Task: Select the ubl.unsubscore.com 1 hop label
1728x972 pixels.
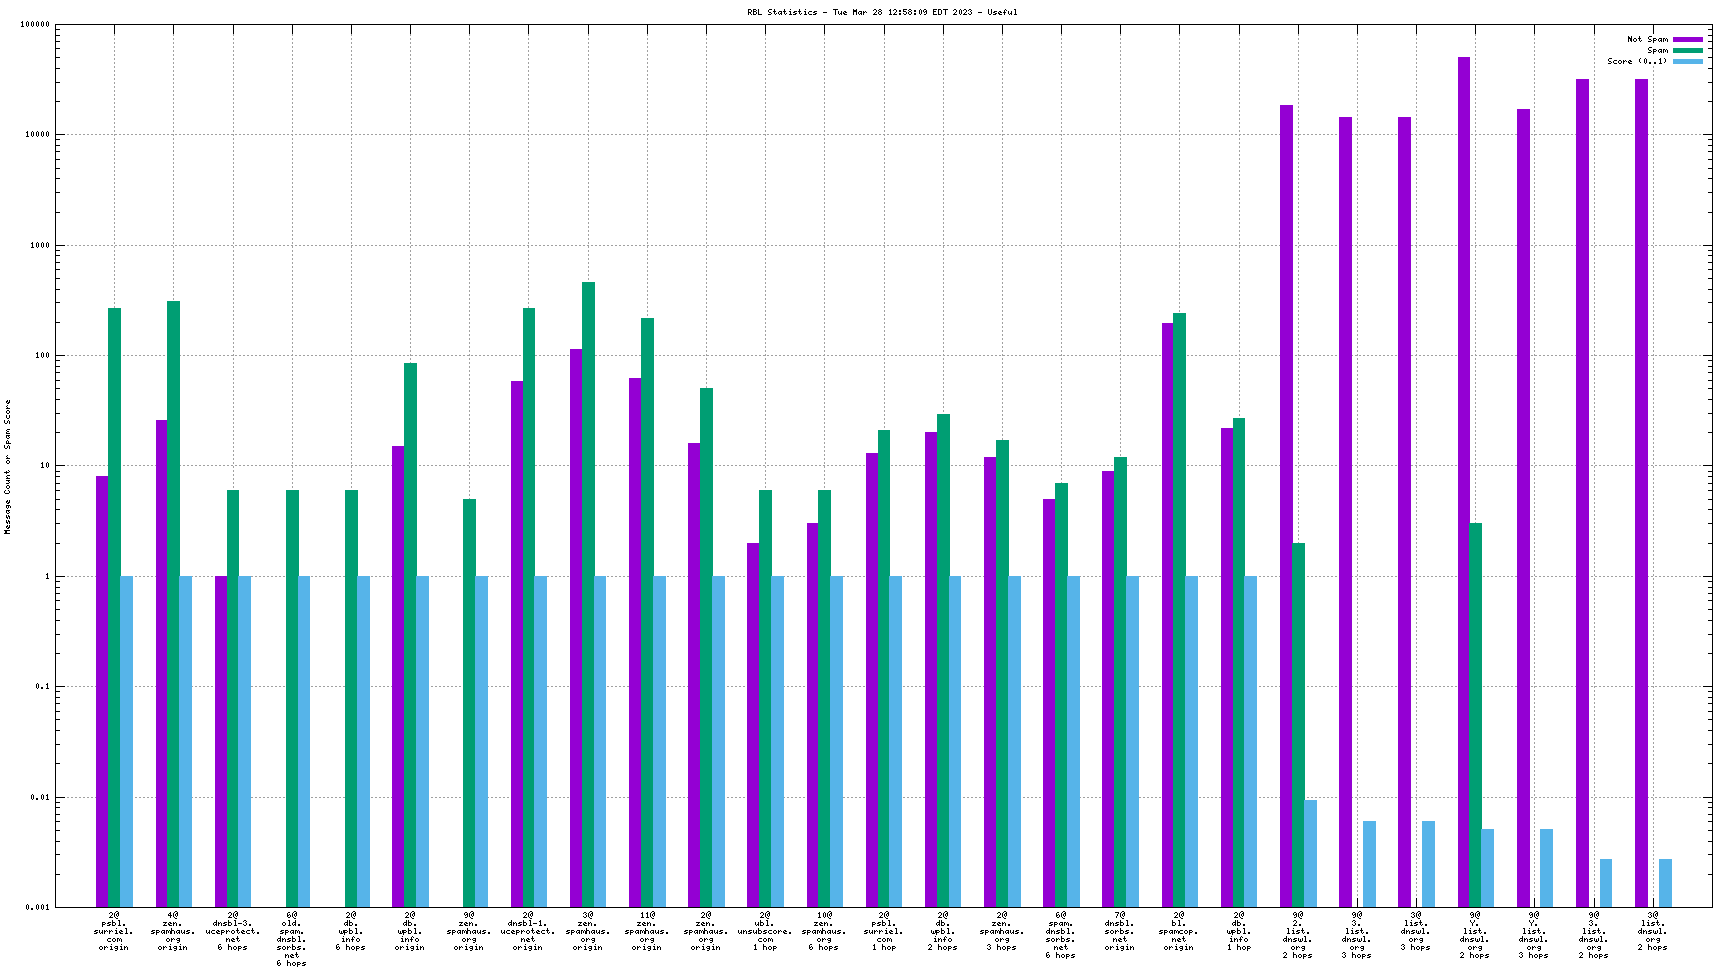Action: 765,931
